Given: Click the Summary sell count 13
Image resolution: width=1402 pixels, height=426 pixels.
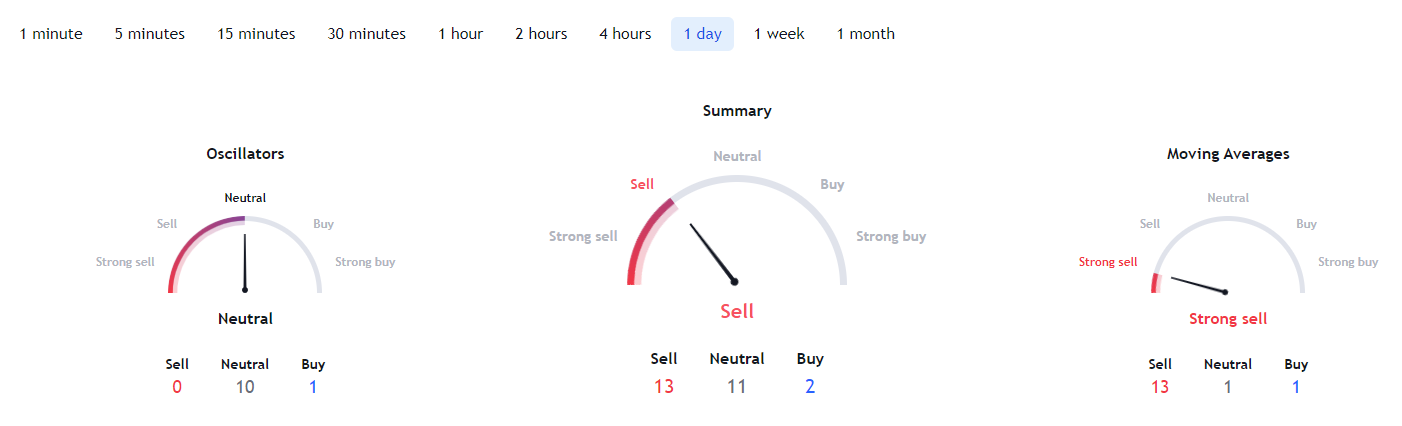Looking at the screenshot, I should pyautogui.click(x=664, y=387).
